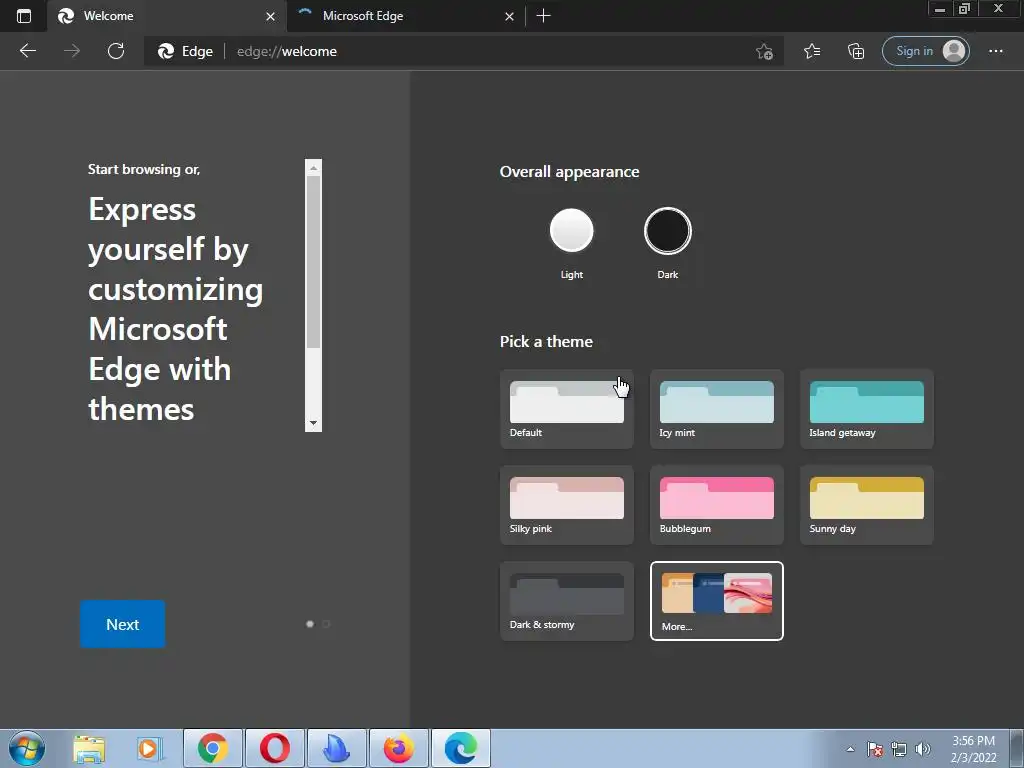Select the Light appearance option
The width and height of the screenshot is (1024, 768).
pyautogui.click(x=571, y=231)
